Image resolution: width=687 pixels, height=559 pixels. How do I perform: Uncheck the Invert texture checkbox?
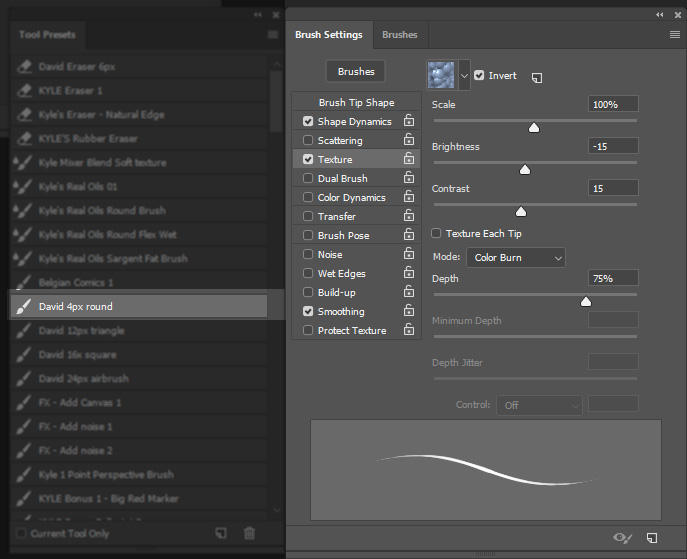click(x=480, y=75)
